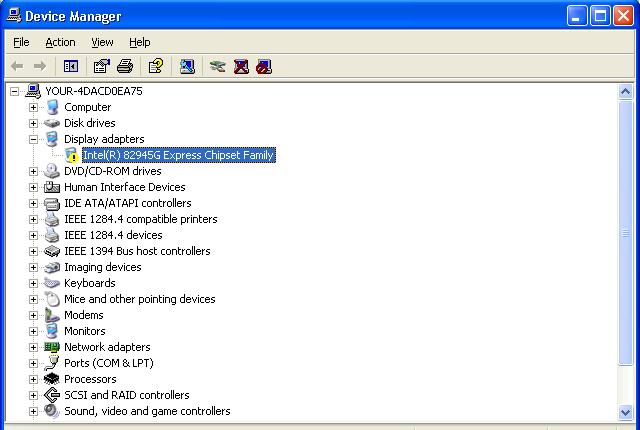Select the Computer label

pyautogui.click(x=87, y=107)
